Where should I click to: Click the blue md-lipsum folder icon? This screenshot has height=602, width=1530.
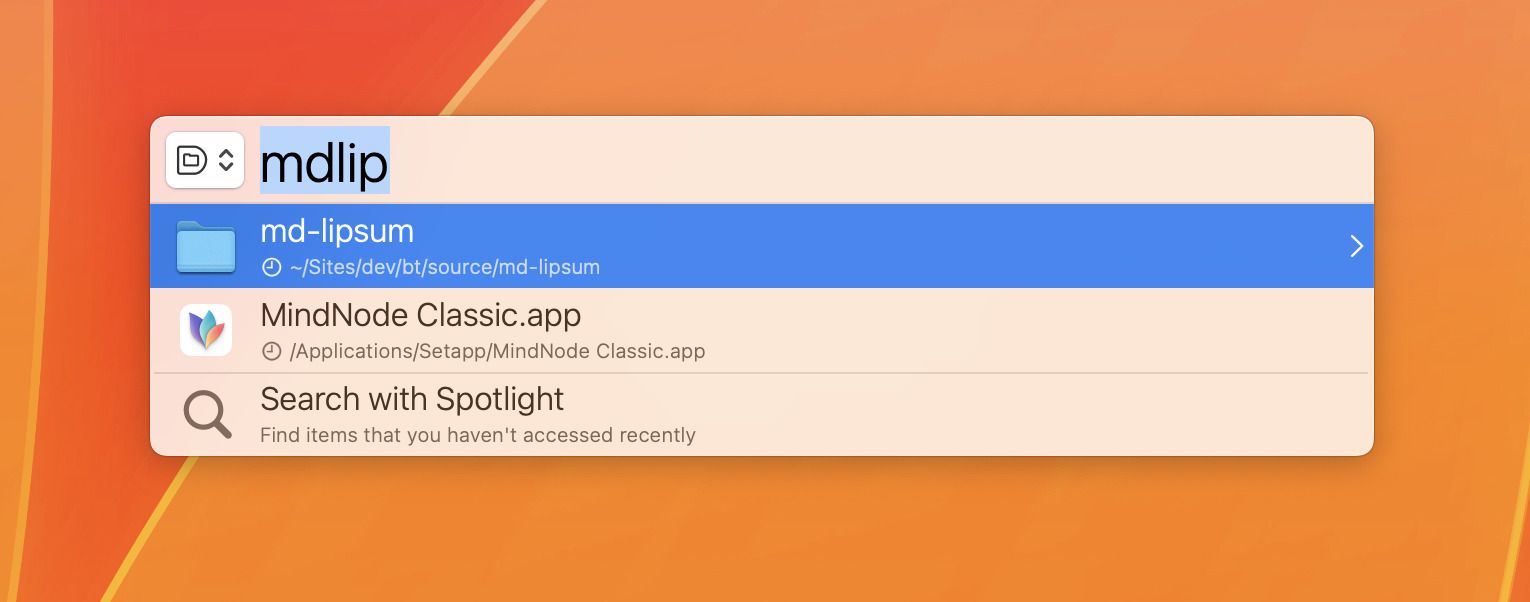(205, 247)
